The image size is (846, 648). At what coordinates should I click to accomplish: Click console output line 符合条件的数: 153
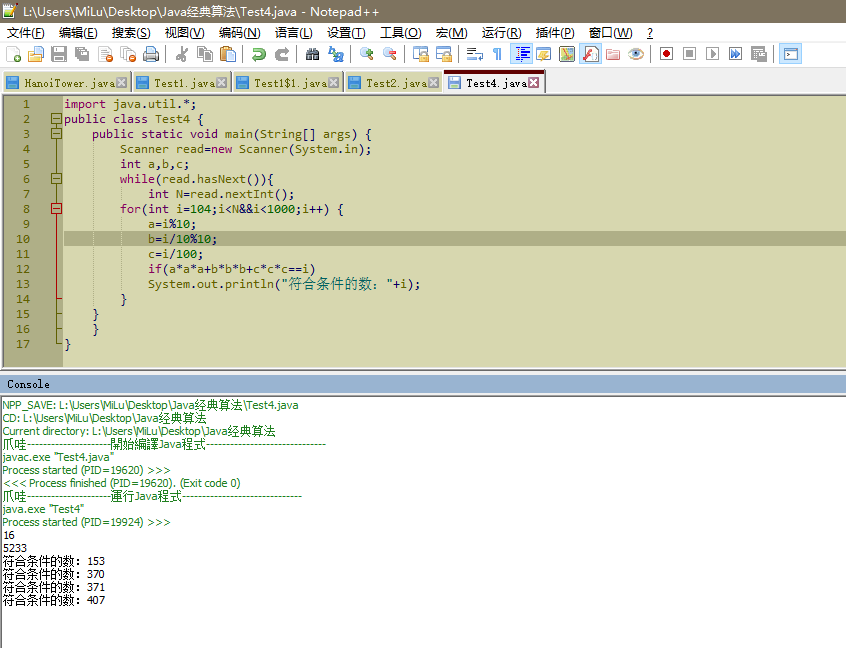pos(53,561)
